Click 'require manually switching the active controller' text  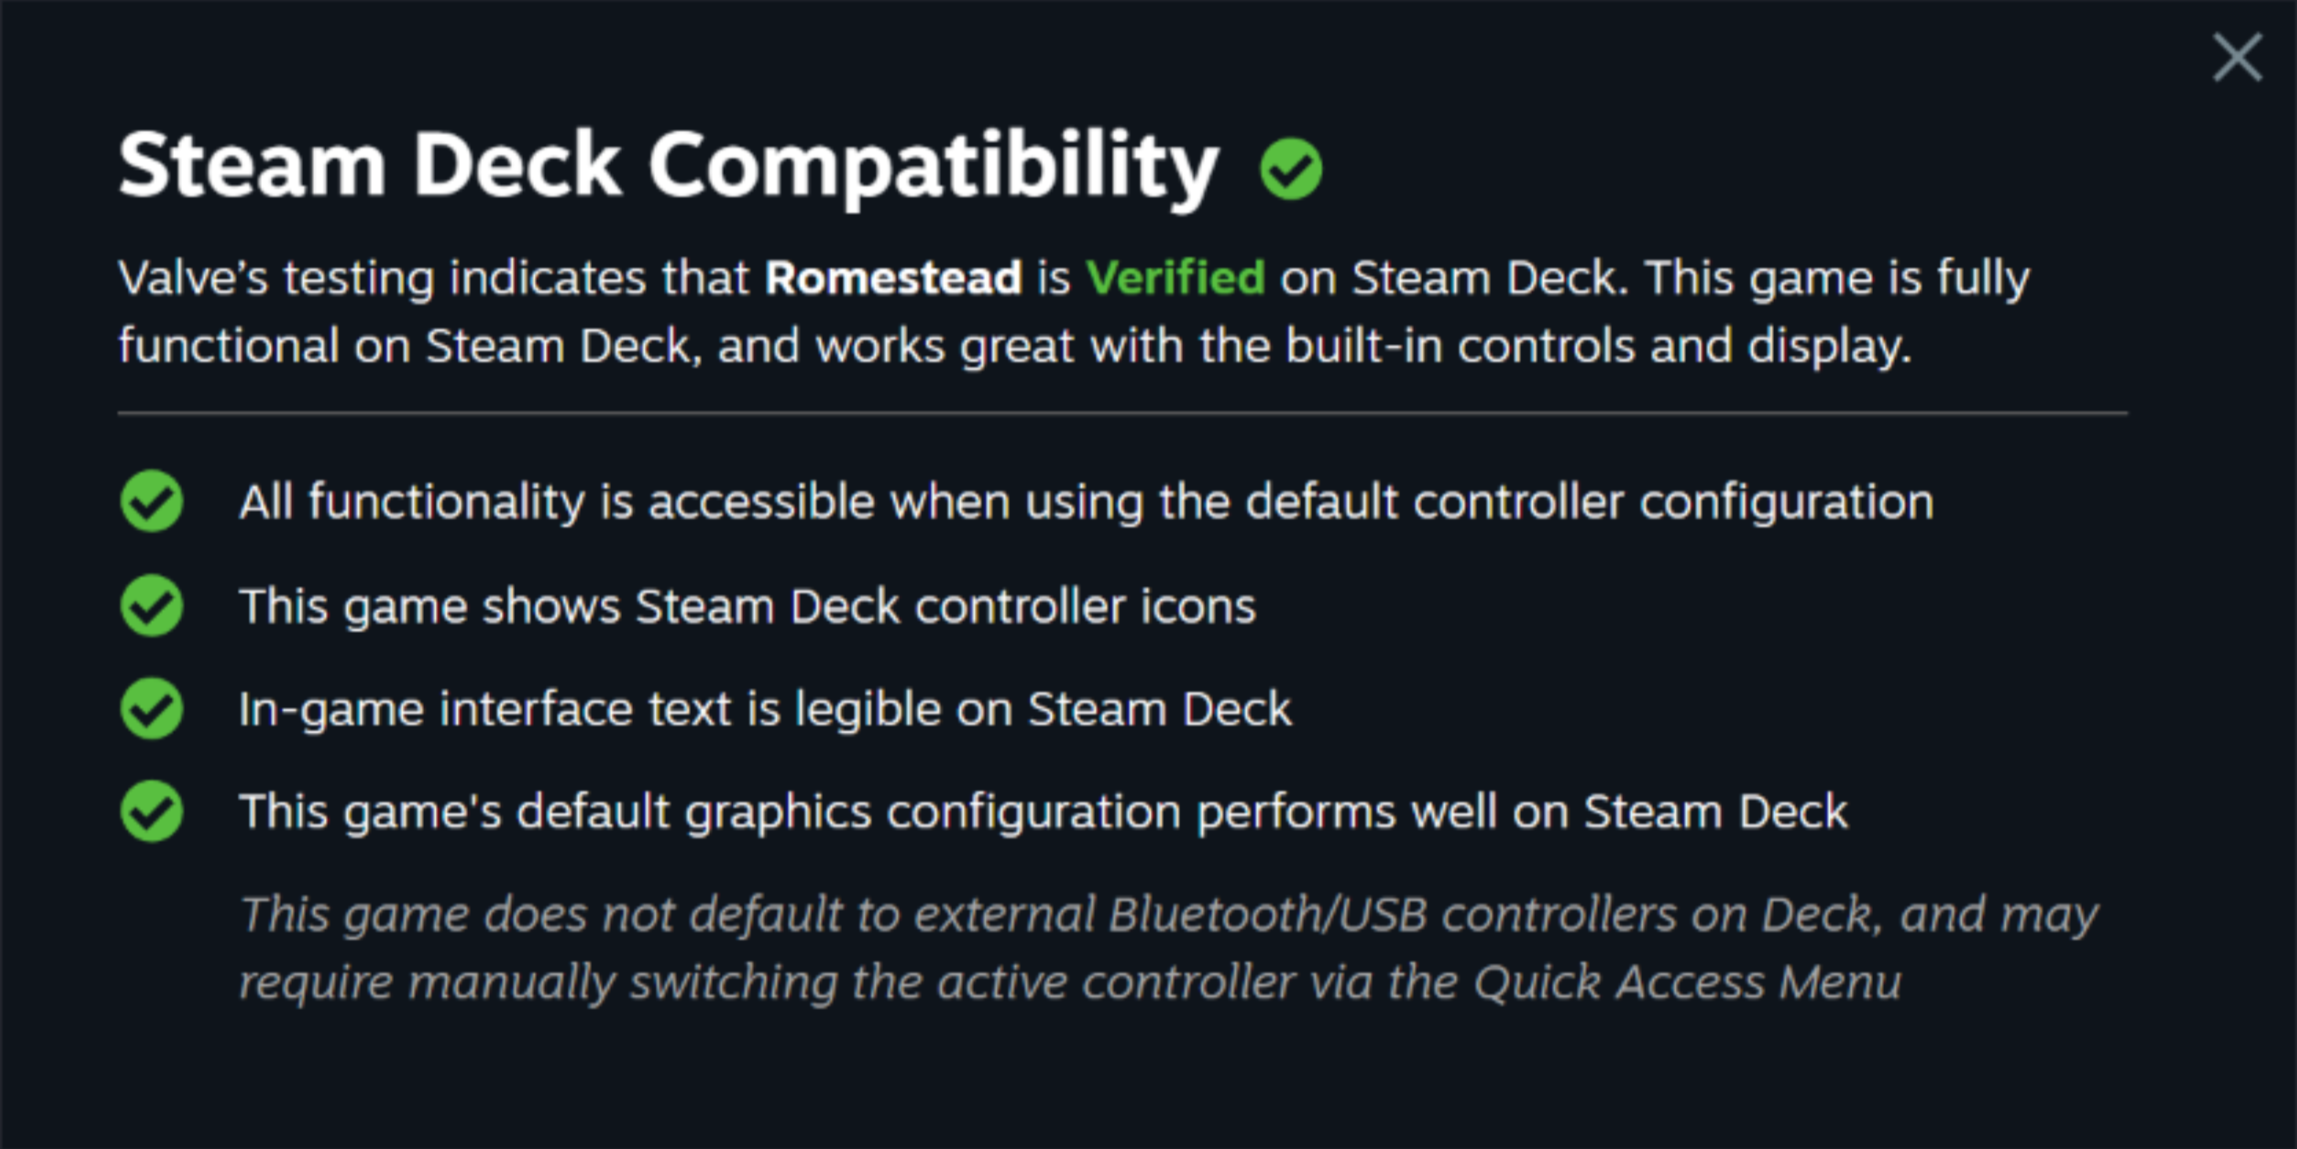(x=768, y=982)
